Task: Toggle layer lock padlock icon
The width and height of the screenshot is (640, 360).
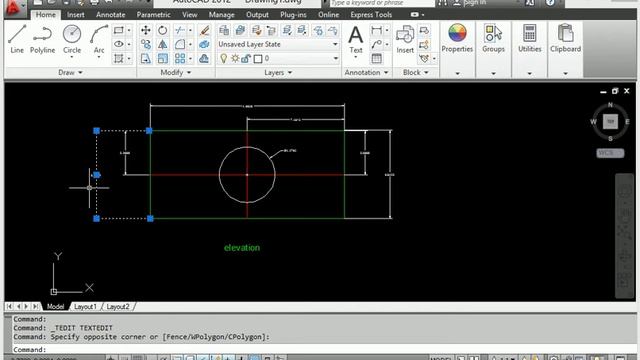Action: 246,58
